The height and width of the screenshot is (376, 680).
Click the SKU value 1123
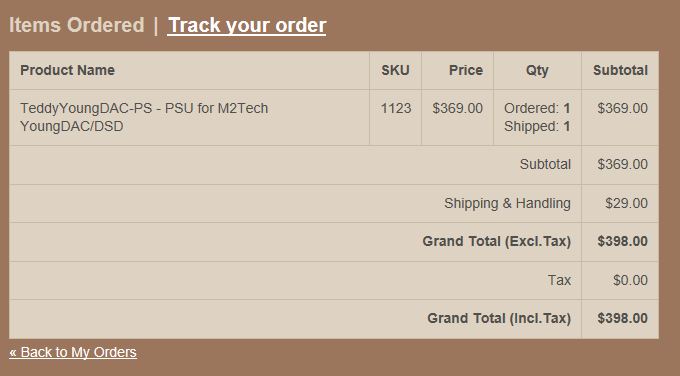tap(396, 108)
